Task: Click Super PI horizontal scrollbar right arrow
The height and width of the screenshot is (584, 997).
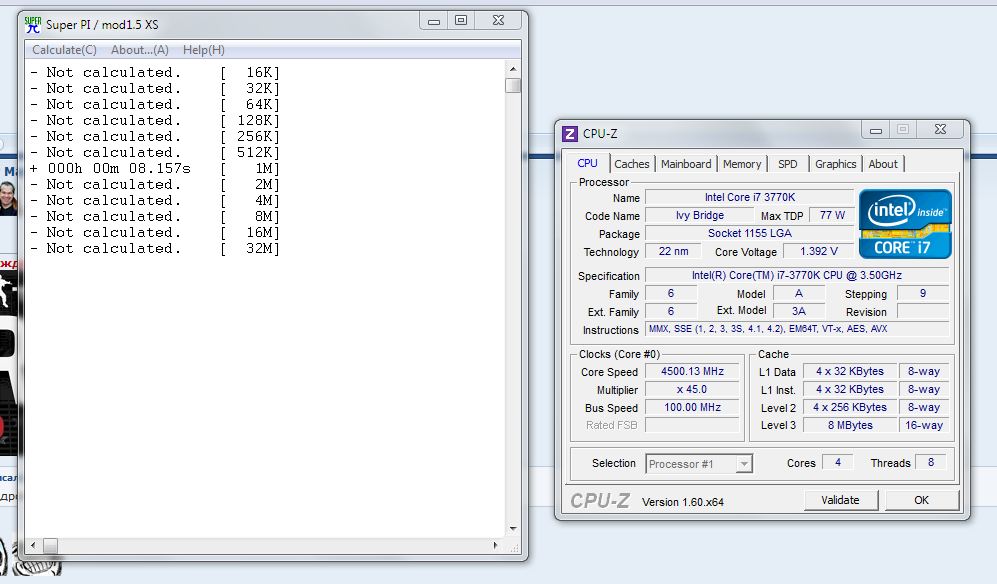Action: (x=497, y=545)
